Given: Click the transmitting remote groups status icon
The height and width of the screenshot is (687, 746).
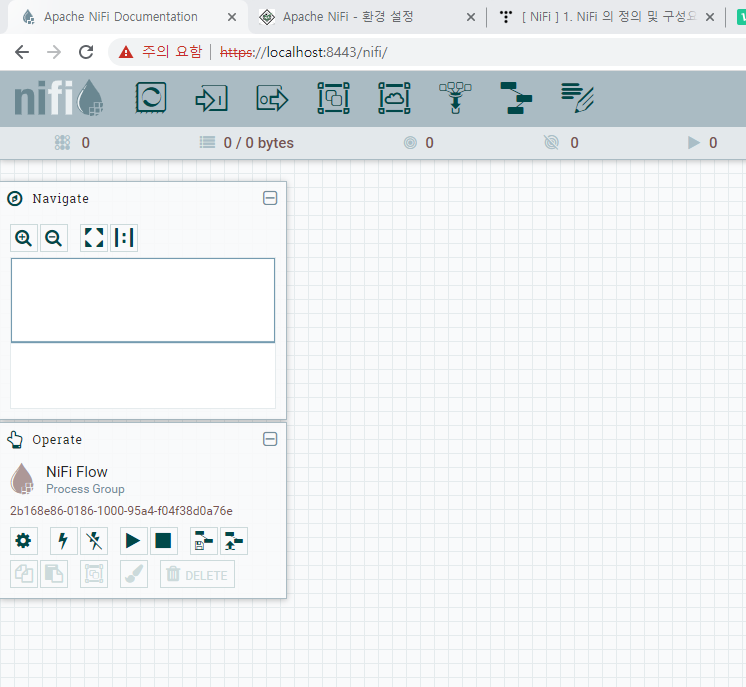Looking at the screenshot, I should (x=410, y=143).
